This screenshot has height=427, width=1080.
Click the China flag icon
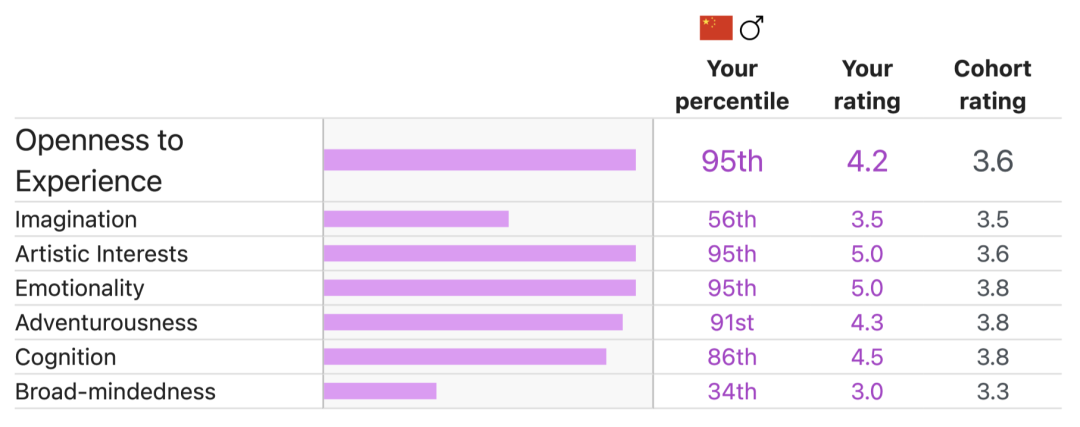(716, 29)
